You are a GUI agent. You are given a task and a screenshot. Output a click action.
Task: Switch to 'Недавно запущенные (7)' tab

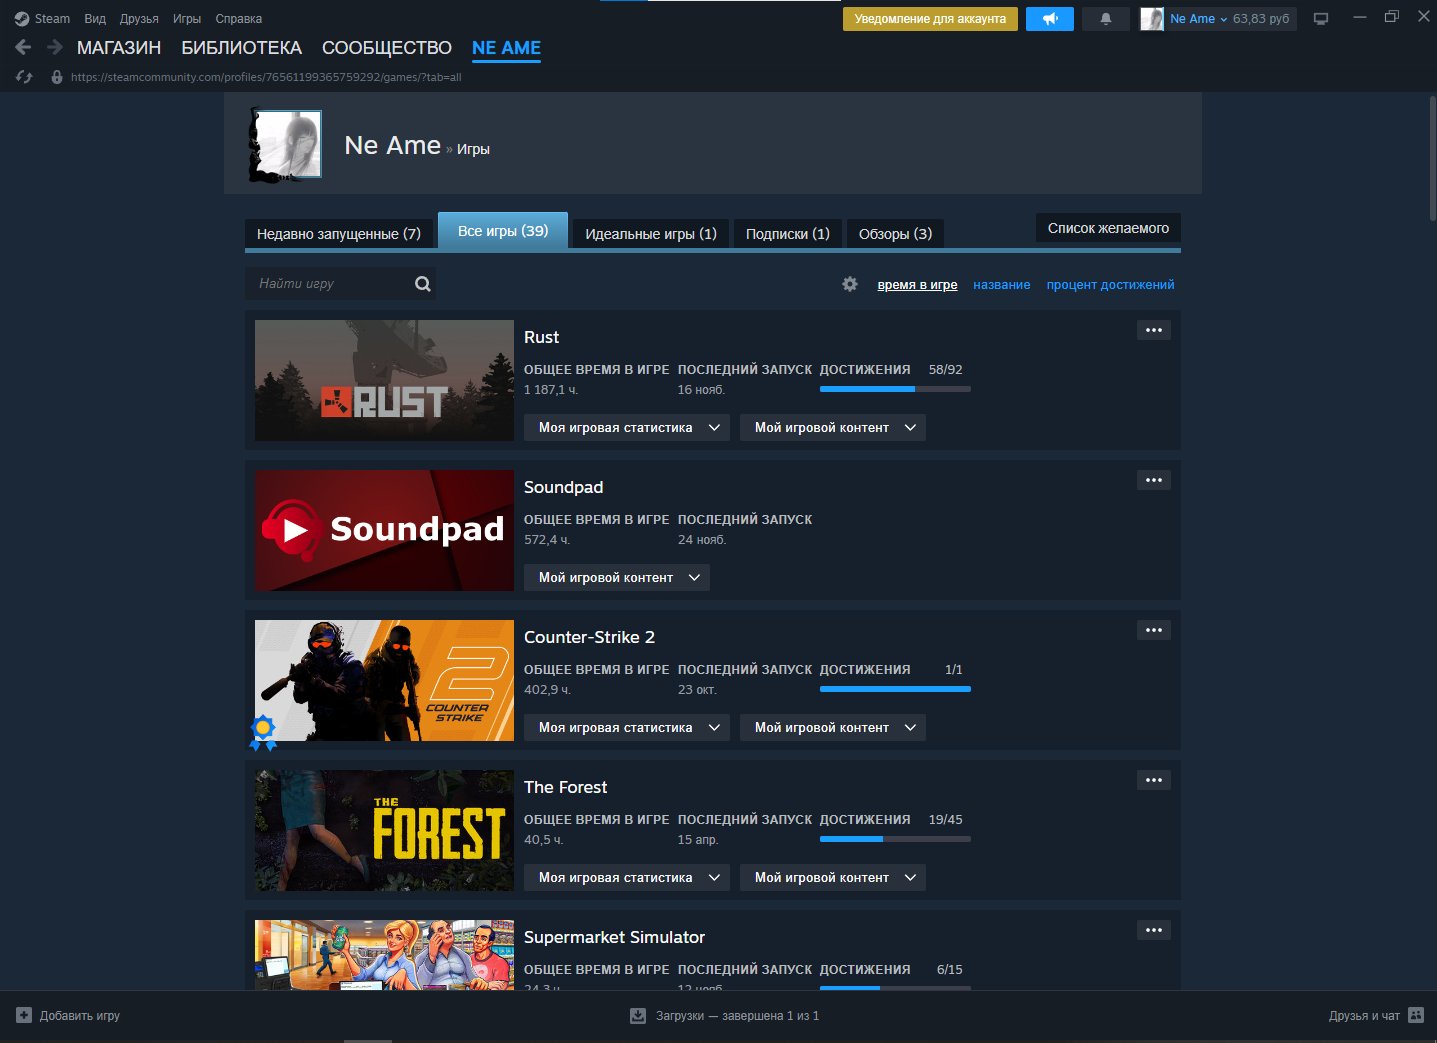click(339, 234)
